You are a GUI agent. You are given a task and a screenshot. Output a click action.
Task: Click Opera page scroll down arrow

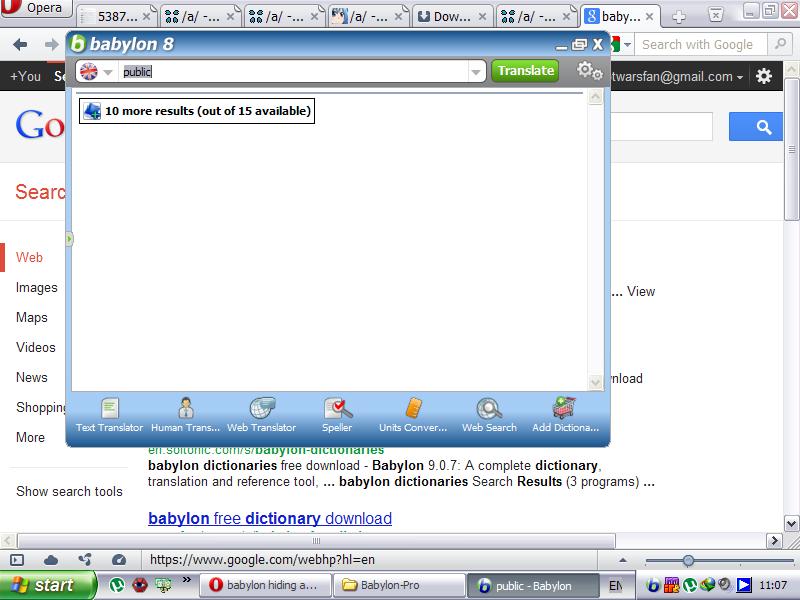pyautogui.click(x=791, y=523)
